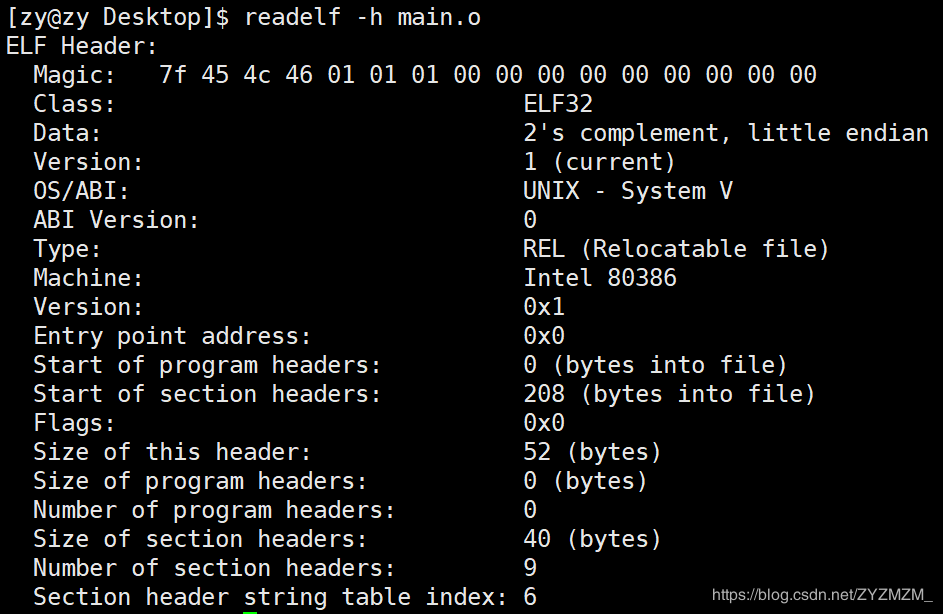Click the 'Magic:' label
This screenshot has width=943, height=614.
pyautogui.click(x=74, y=75)
